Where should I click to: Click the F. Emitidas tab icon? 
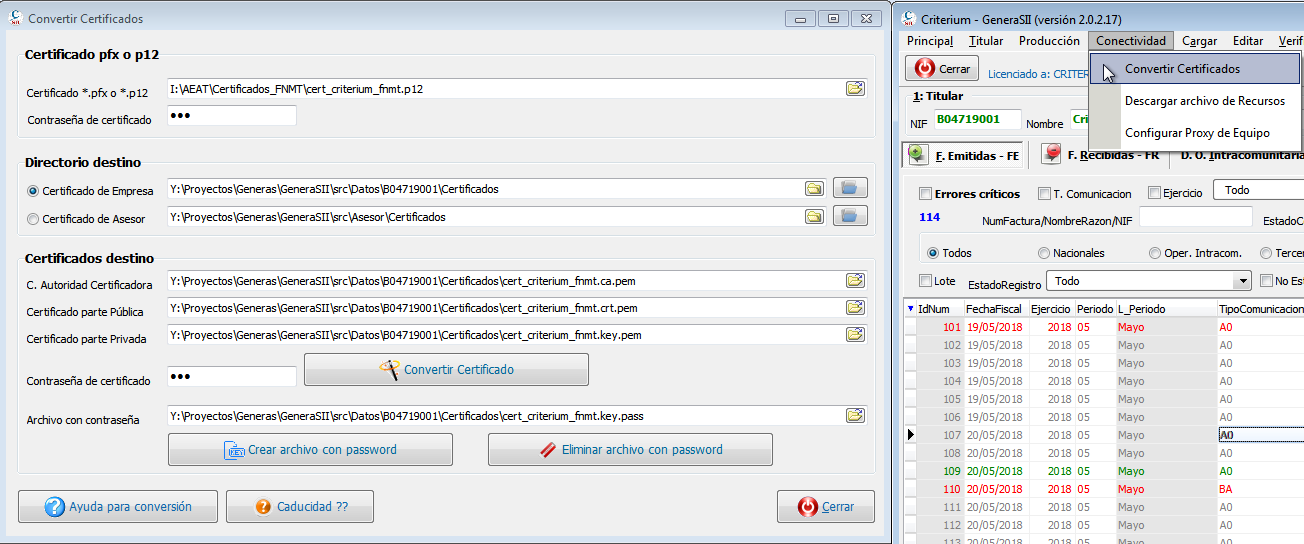pos(917,154)
